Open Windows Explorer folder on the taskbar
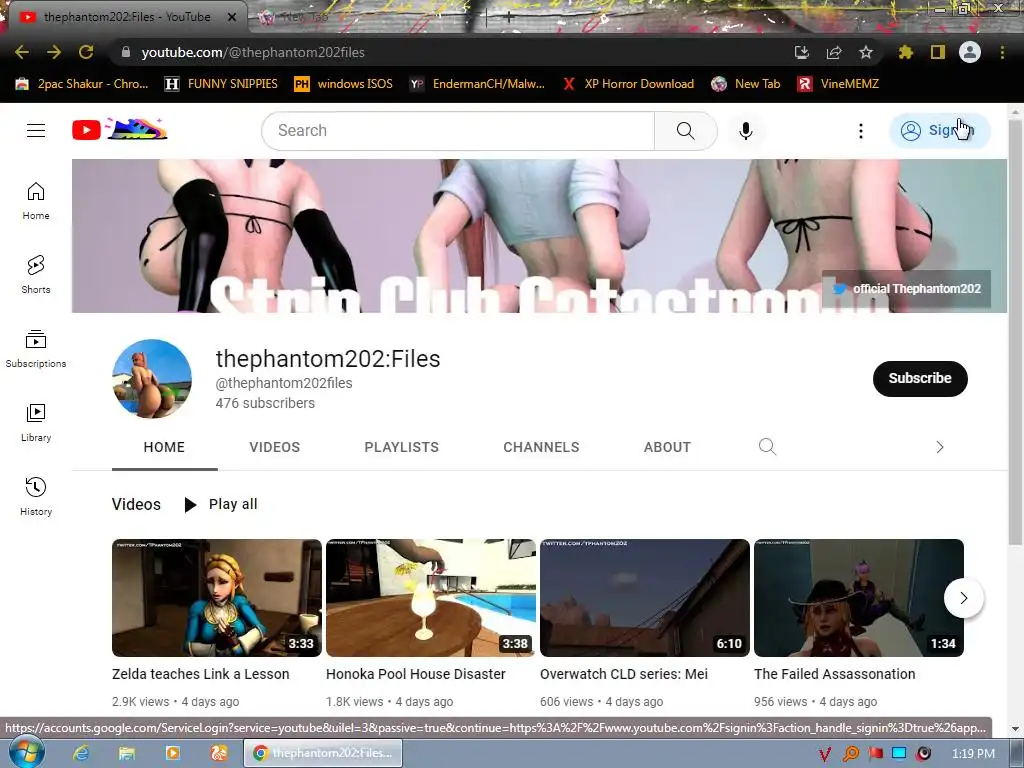Viewport: 1024px width, 768px height. pos(127,753)
